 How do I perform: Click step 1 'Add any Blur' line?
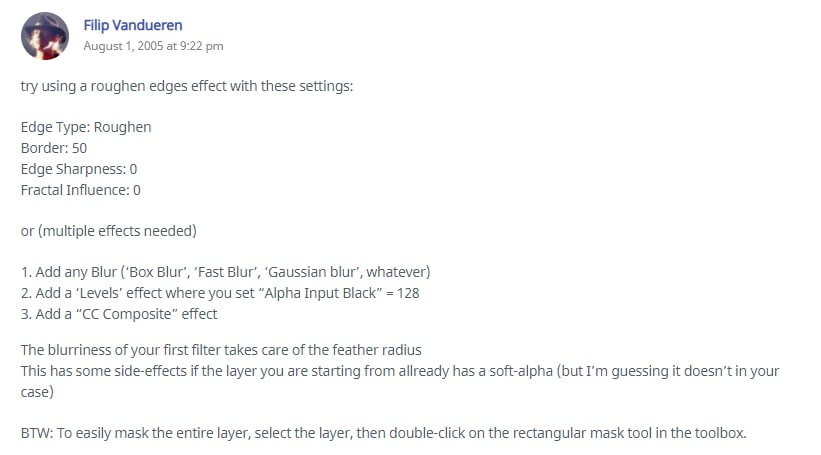click(x=225, y=272)
